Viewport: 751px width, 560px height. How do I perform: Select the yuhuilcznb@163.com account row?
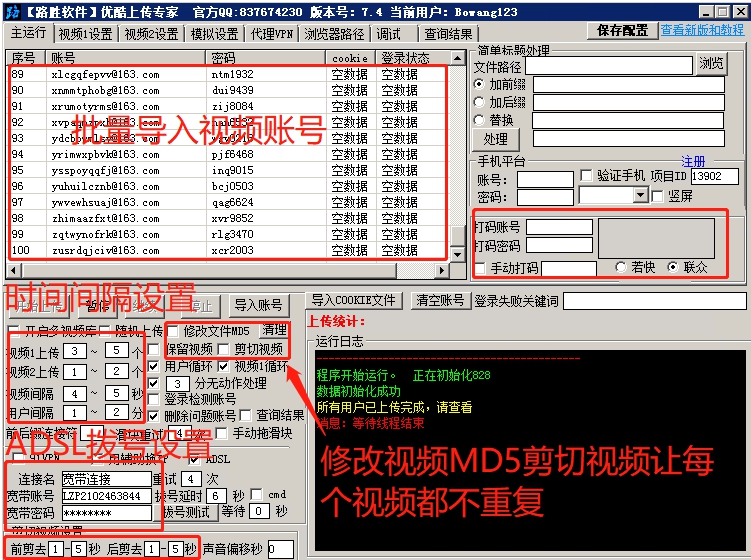[229, 186]
